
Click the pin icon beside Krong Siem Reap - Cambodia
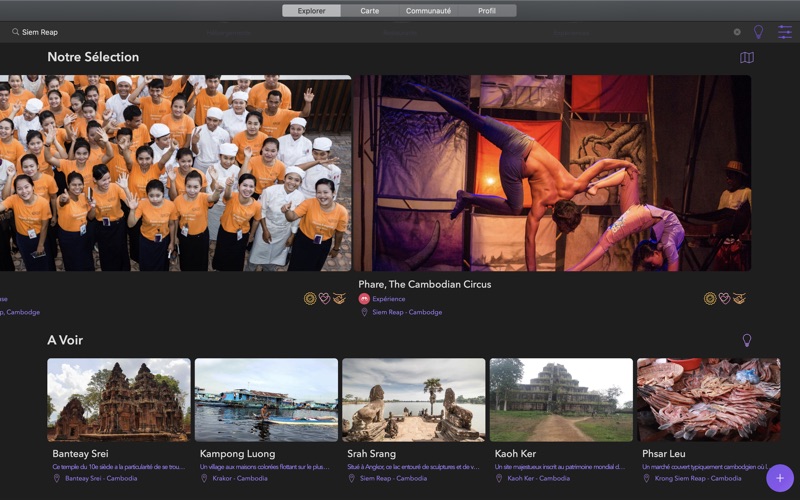point(646,479)
